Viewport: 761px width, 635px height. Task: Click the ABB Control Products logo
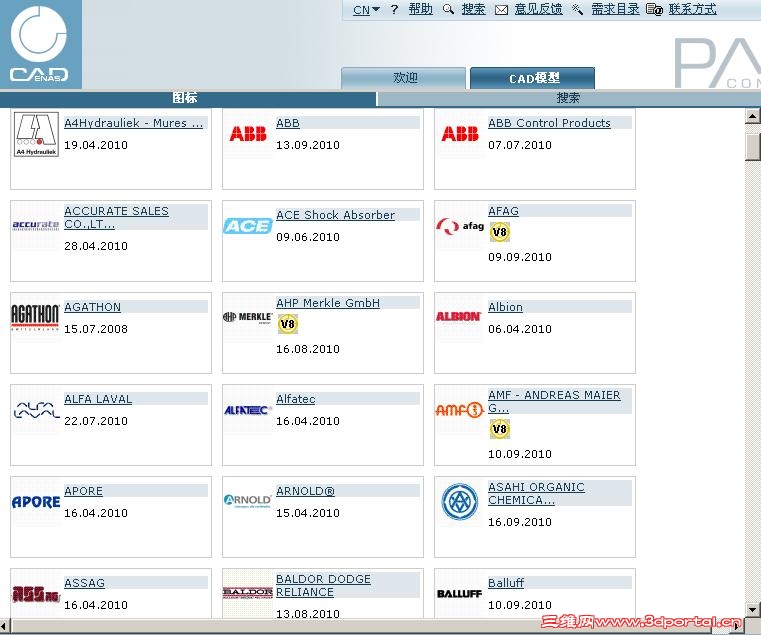tap(460, 134)
